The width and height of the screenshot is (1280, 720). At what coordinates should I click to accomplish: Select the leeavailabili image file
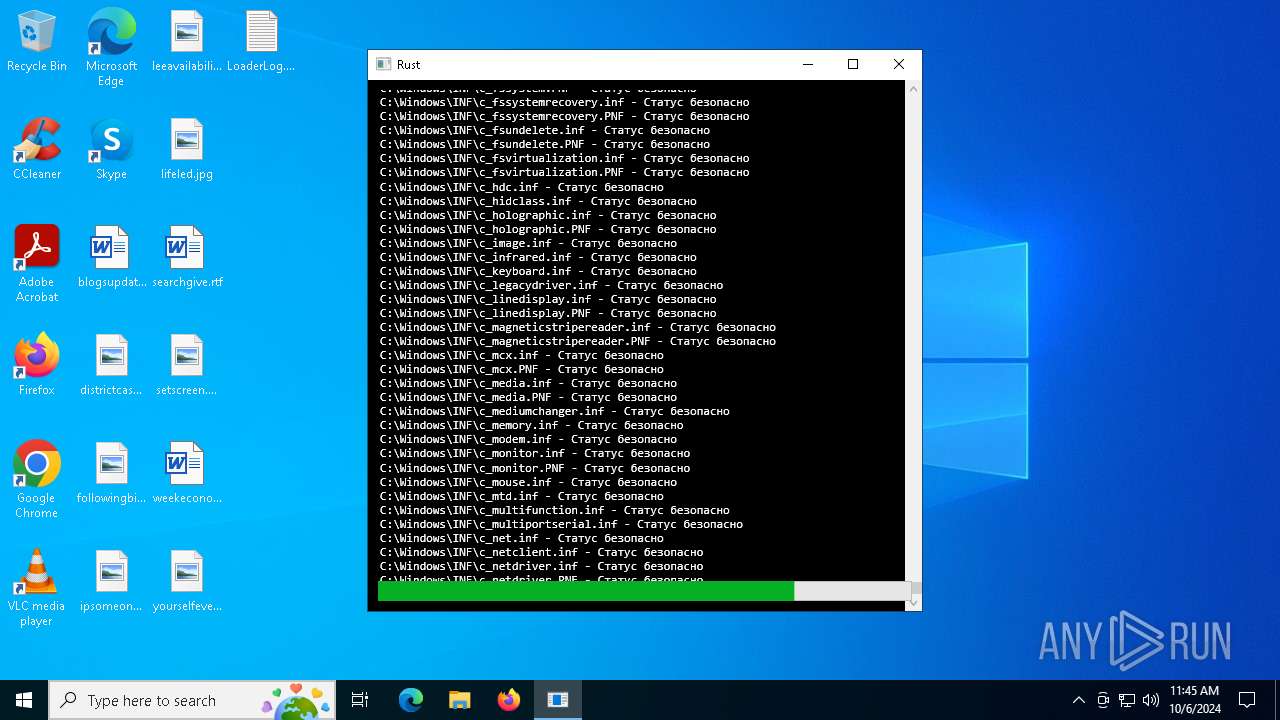click(186, 42)
